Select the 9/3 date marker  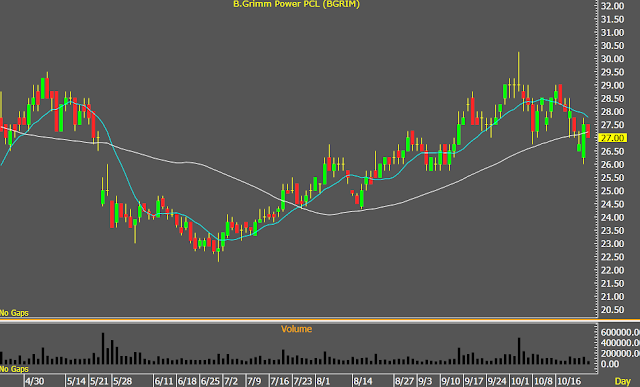(x=425, y=381)
